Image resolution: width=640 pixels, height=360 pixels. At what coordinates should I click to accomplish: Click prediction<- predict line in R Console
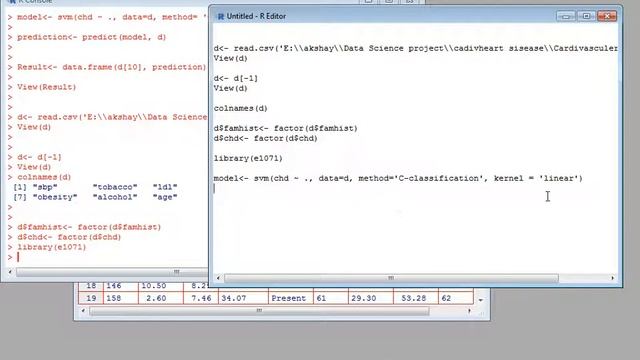click(91, 37)
